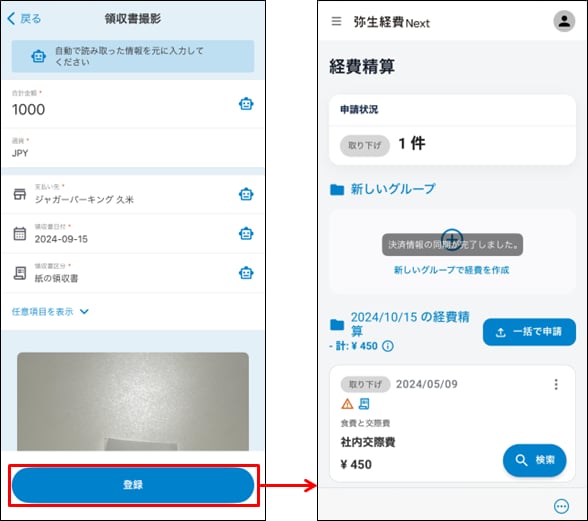The image size is (588, 521).
Task: Tap the robot icon beside 紙の領収書
Action: coord(246,273)
